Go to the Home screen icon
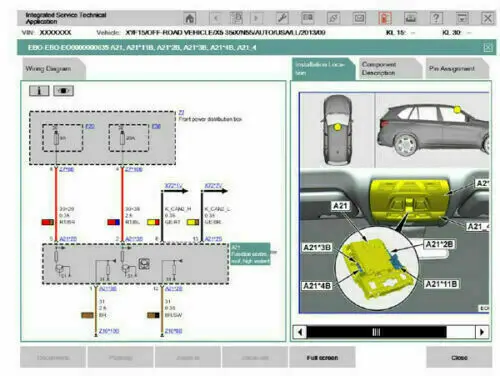This screenshot has height=376, width=500. 190,18
